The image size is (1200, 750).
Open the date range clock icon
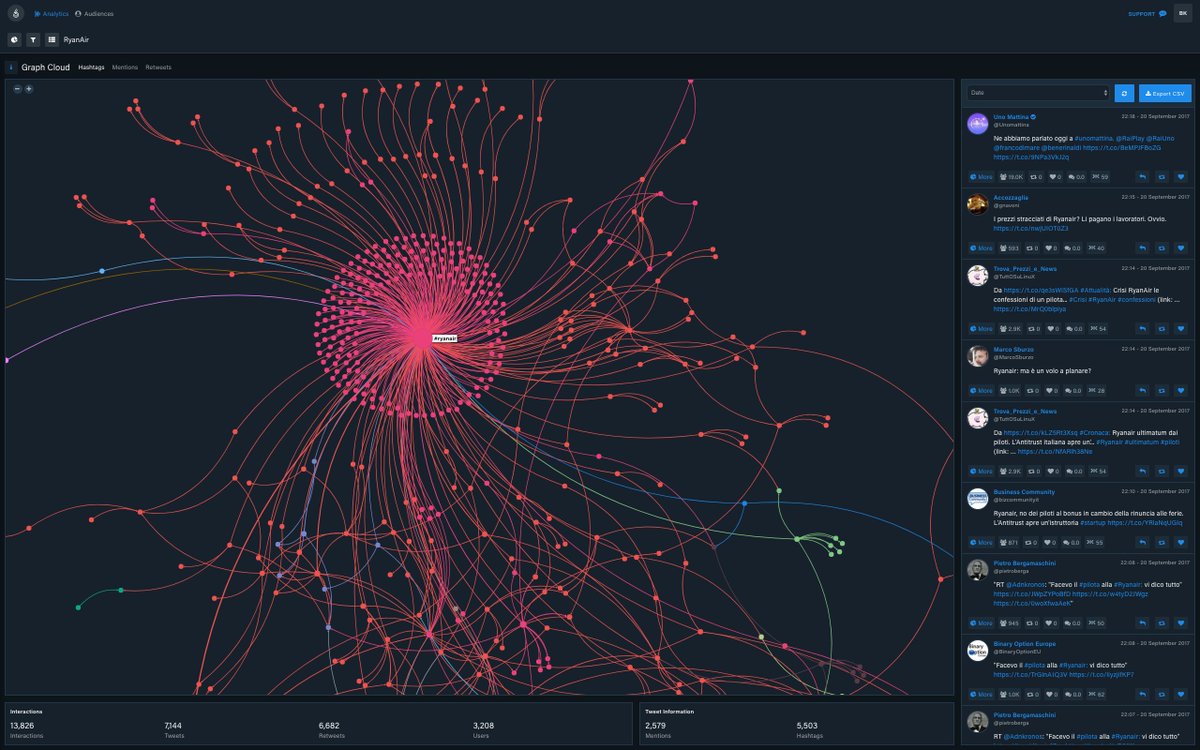tap(14, 40)
